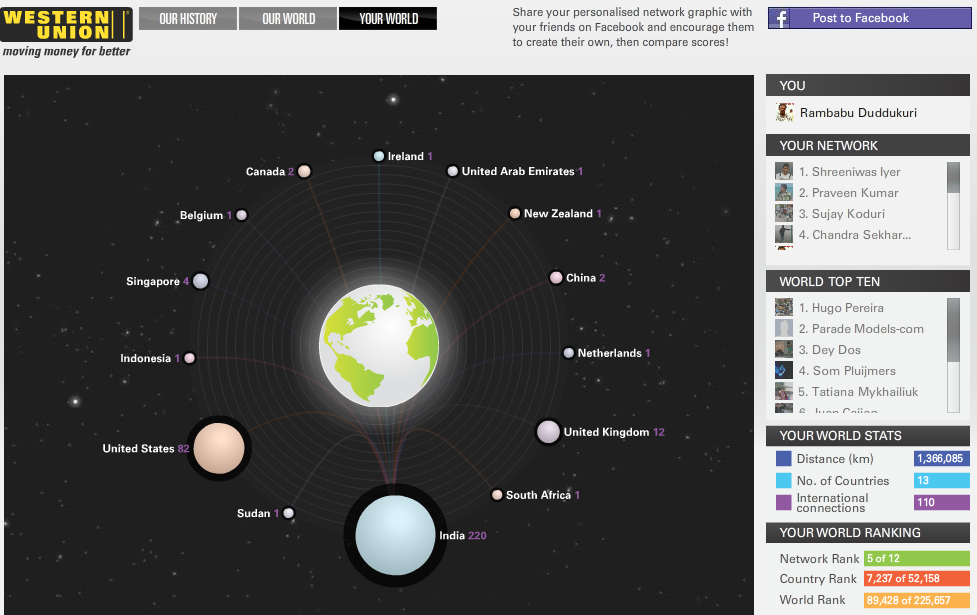
Task: Click the No. of Countries value 13
Action: [941, 480]
